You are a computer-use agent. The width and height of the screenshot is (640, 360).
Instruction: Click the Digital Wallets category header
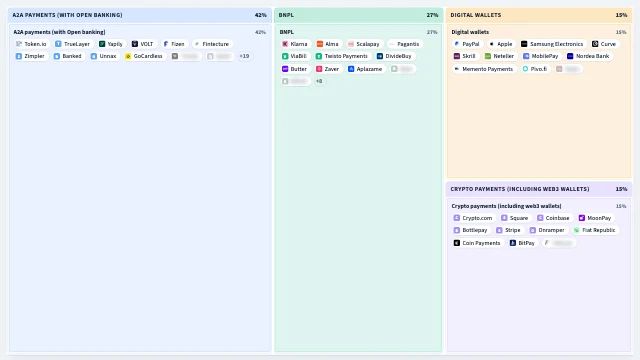(539, 15)
